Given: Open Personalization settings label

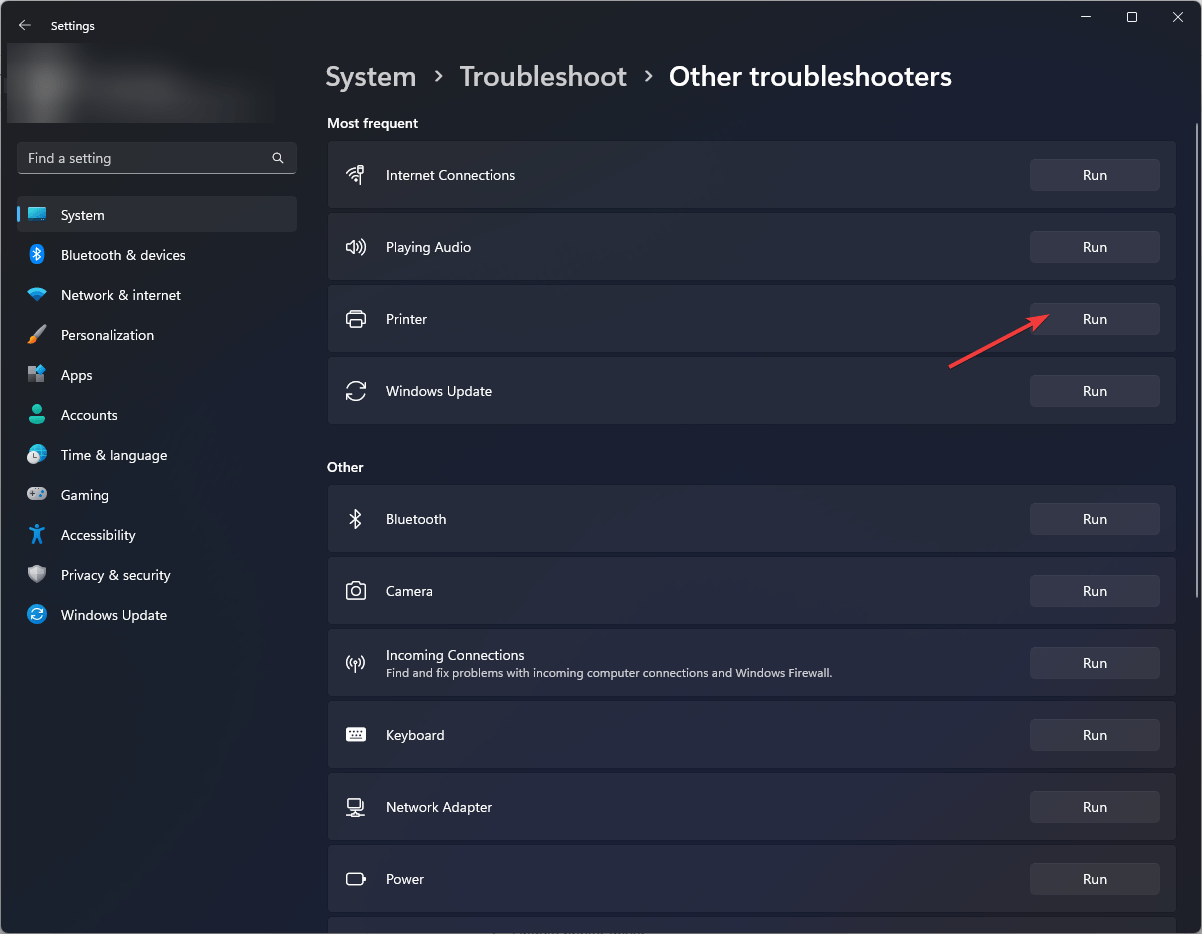Looking at the screenshot, I should pos(107,335).
